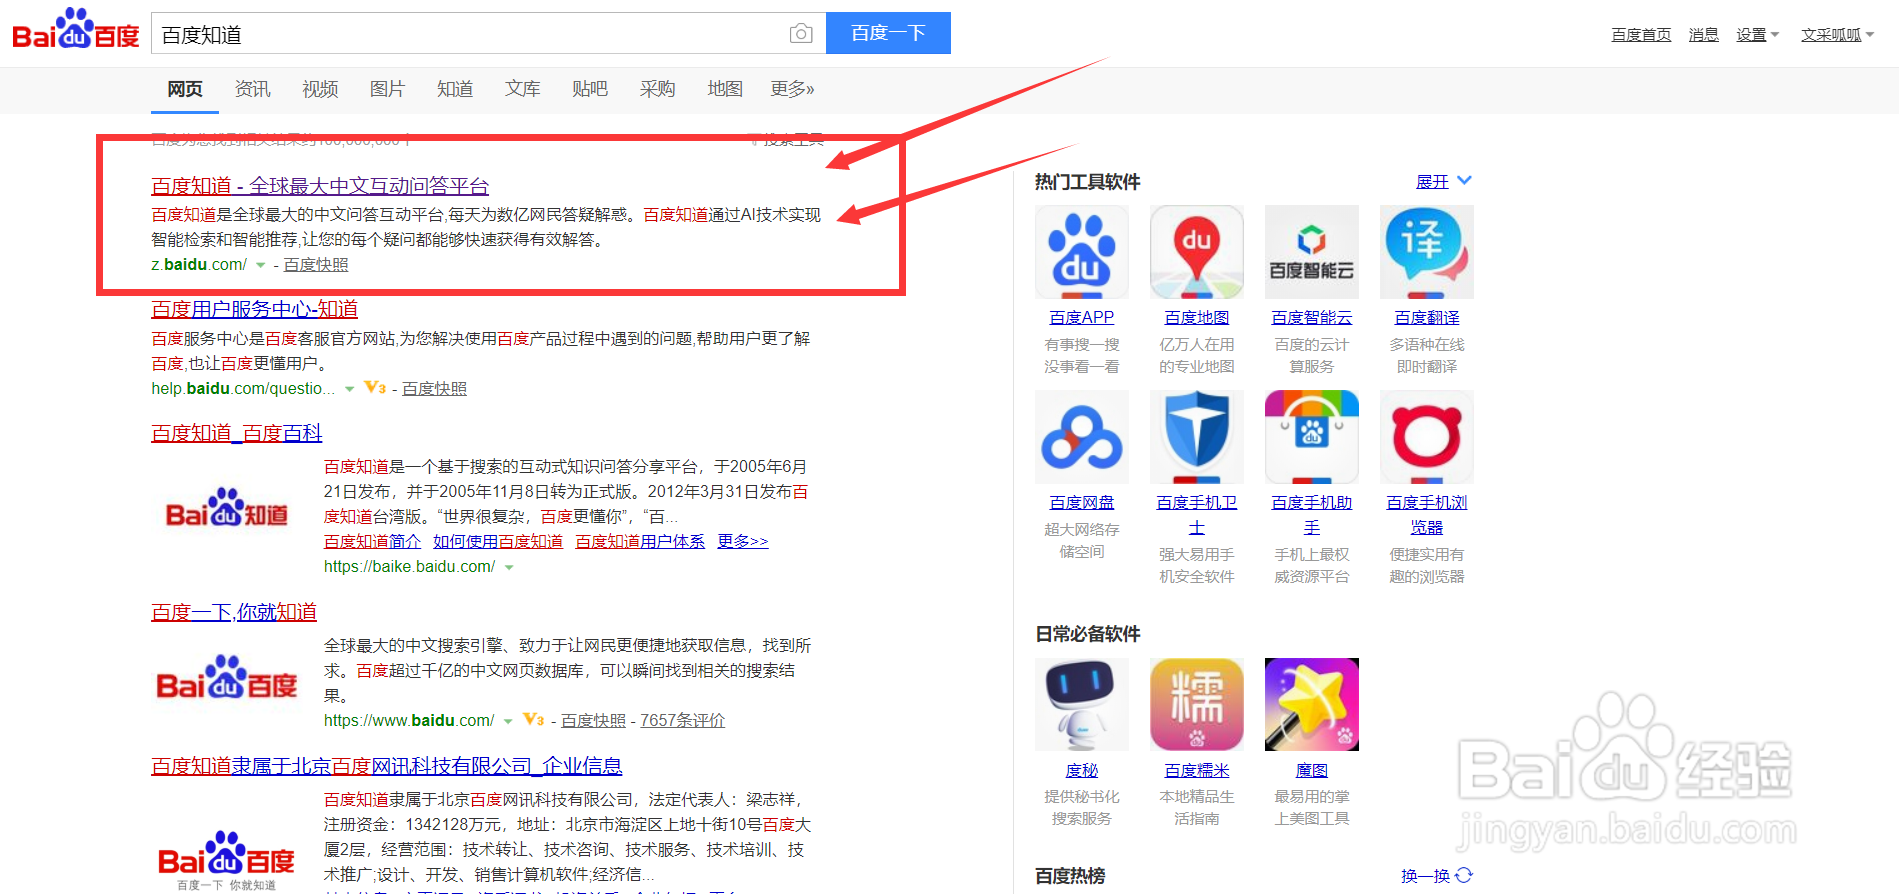Open dropdown arrow next to baike.baidu.com URL

tap(509, 567)
